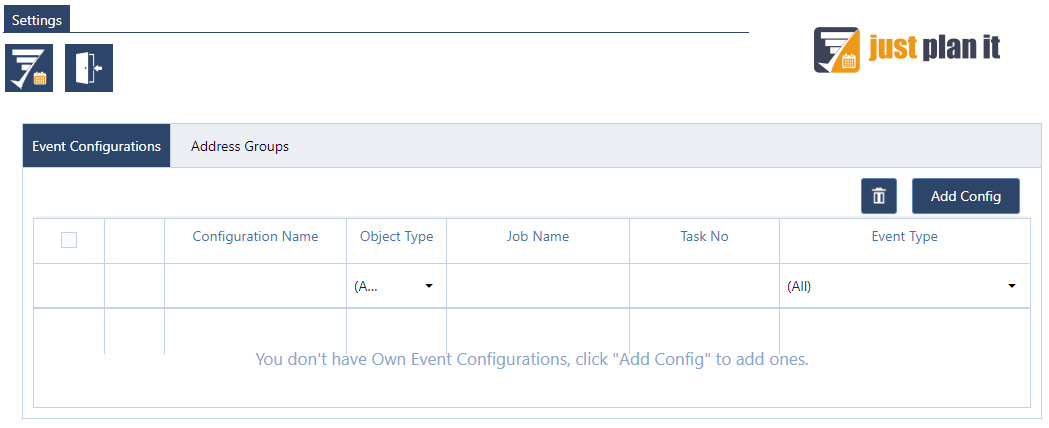Sort by Configuration Name column header
This screenshot has width=1049, height=428.
coord(255,237)
